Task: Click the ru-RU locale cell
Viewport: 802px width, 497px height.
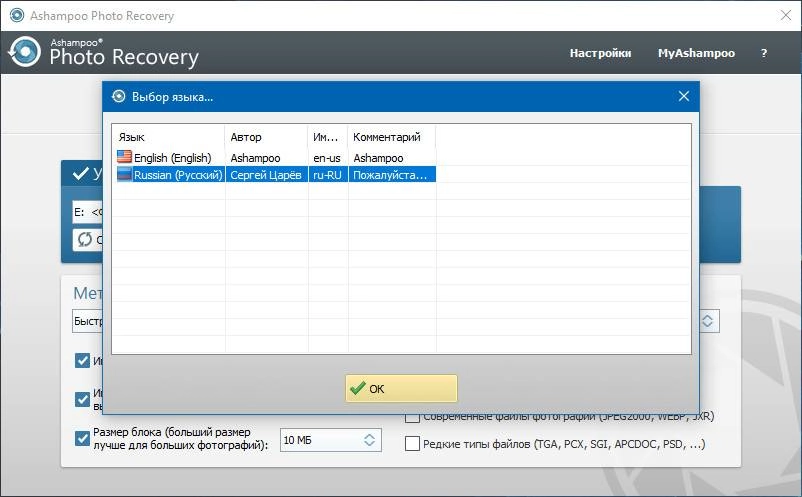Action: [x=327, y=175]
